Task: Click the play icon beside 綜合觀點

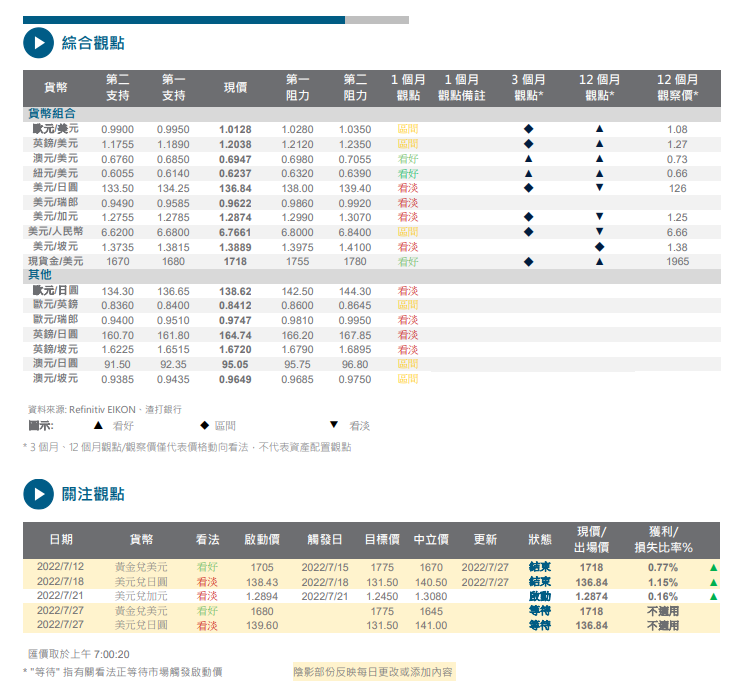Action: tap(37, 43)
